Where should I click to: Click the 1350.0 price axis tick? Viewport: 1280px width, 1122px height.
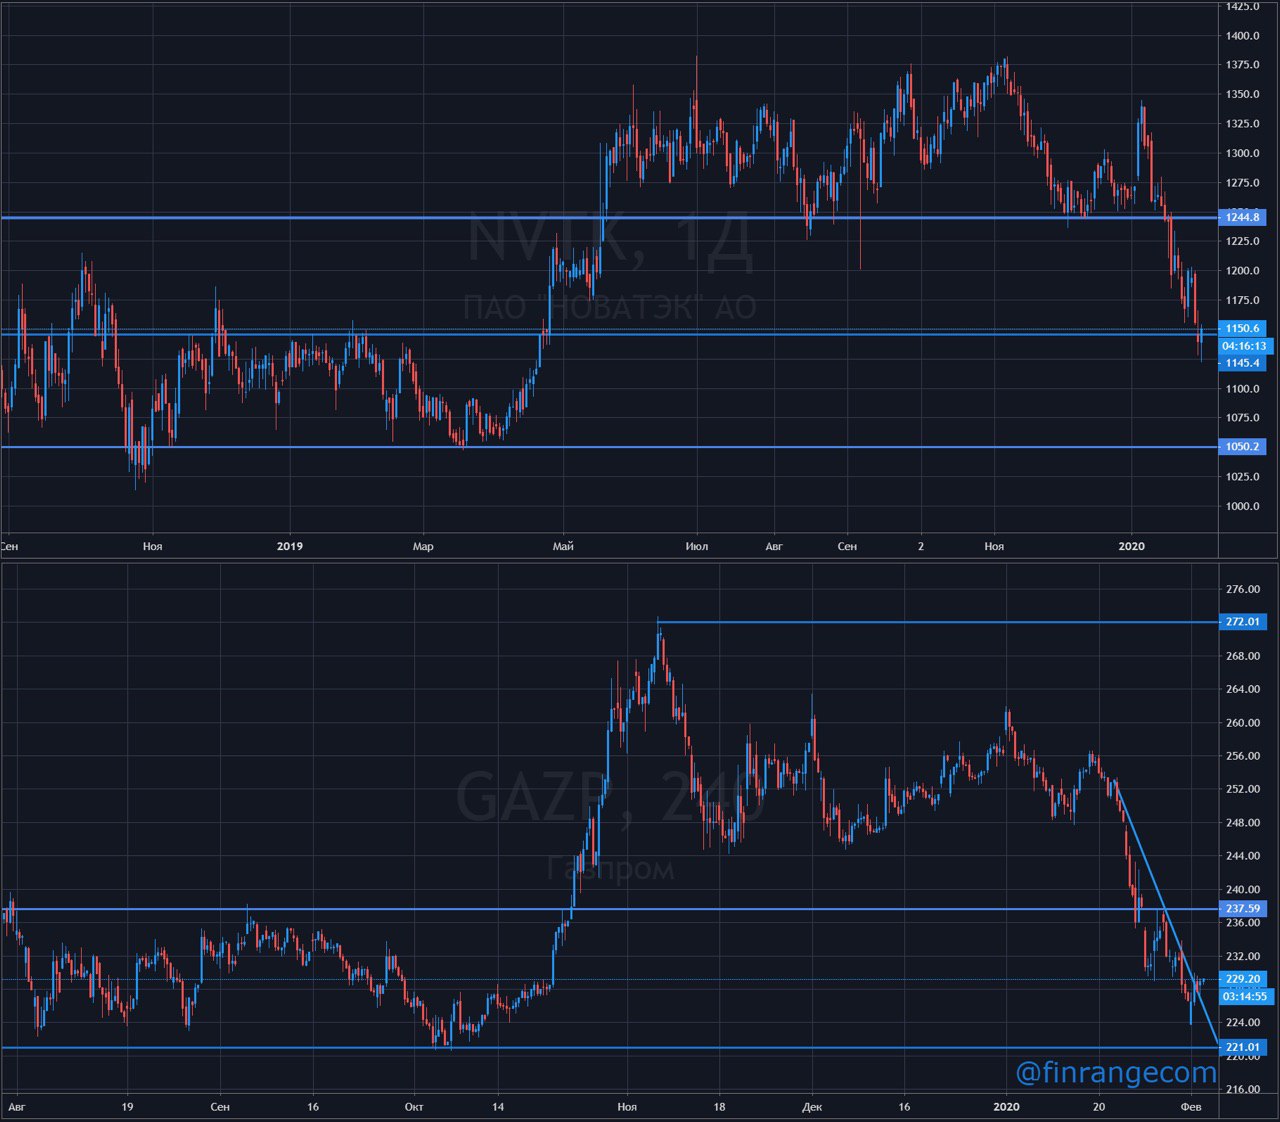(1243, 95)
